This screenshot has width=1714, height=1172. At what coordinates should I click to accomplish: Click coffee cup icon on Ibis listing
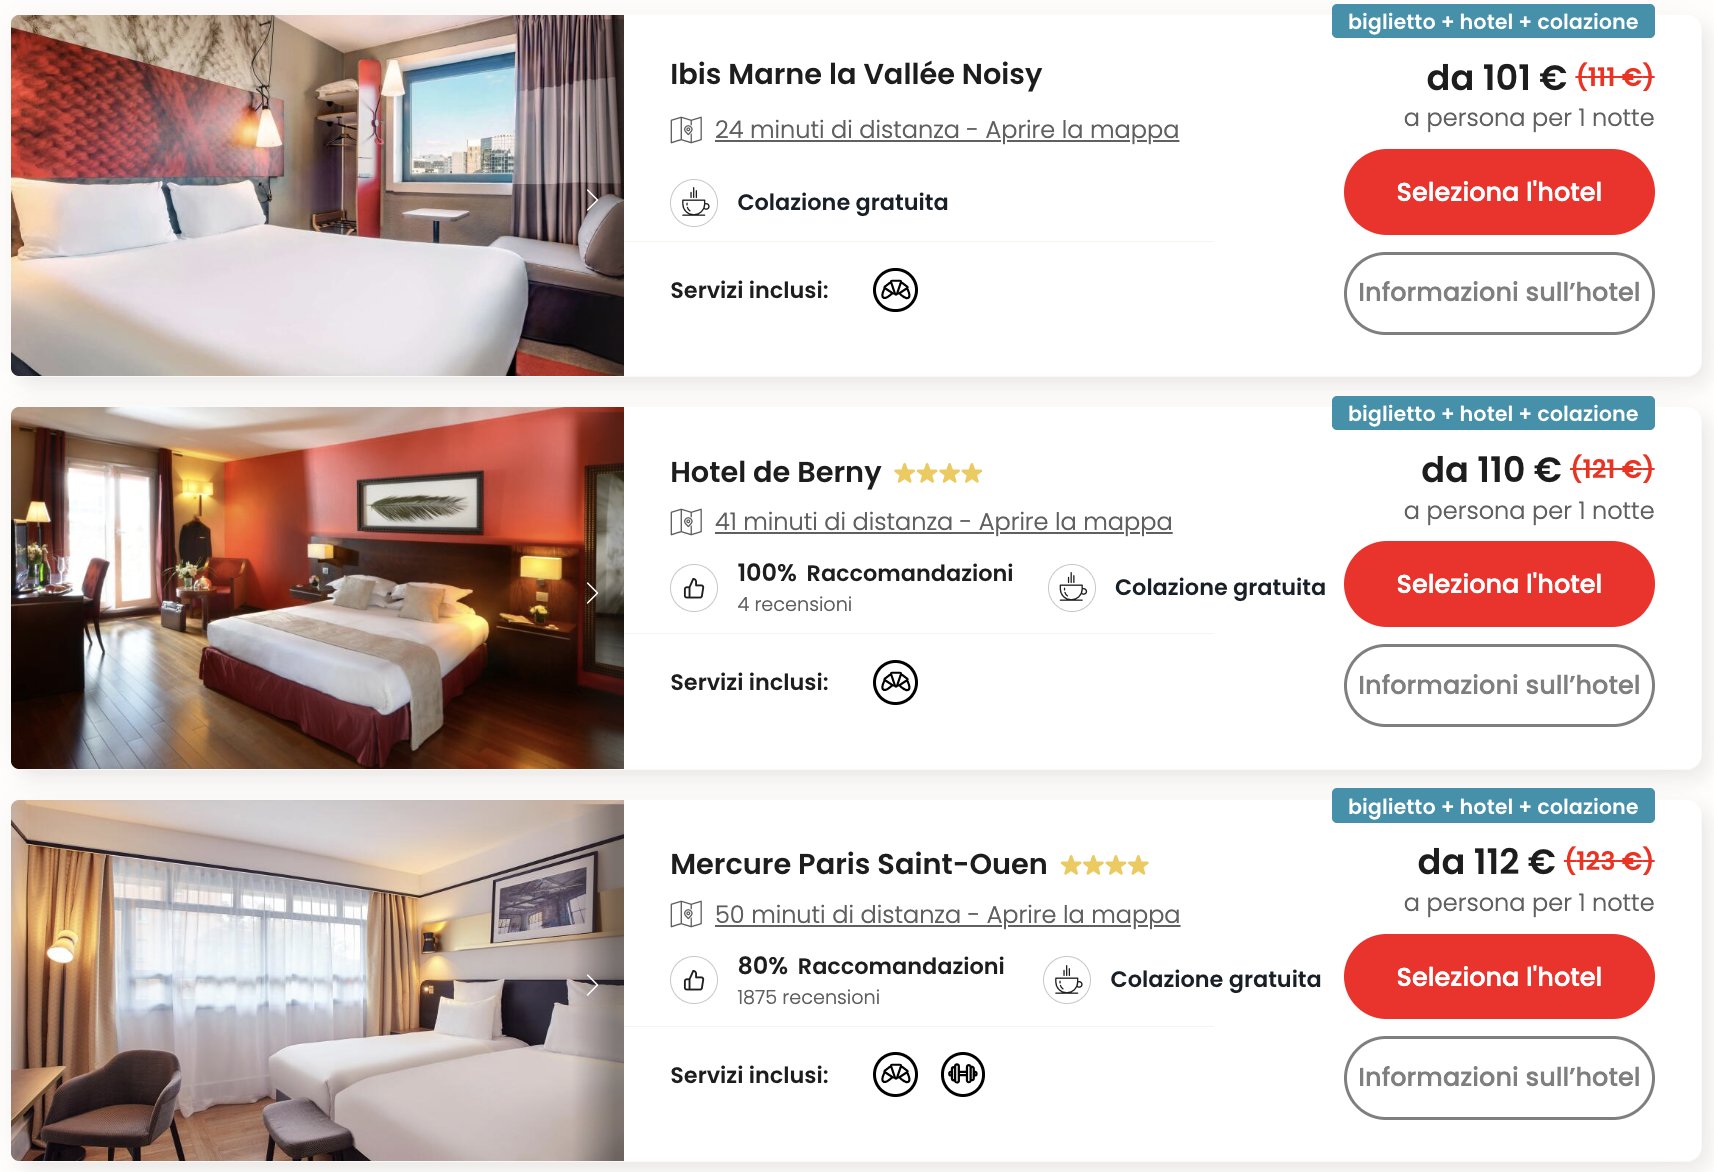tap(694, 203)
